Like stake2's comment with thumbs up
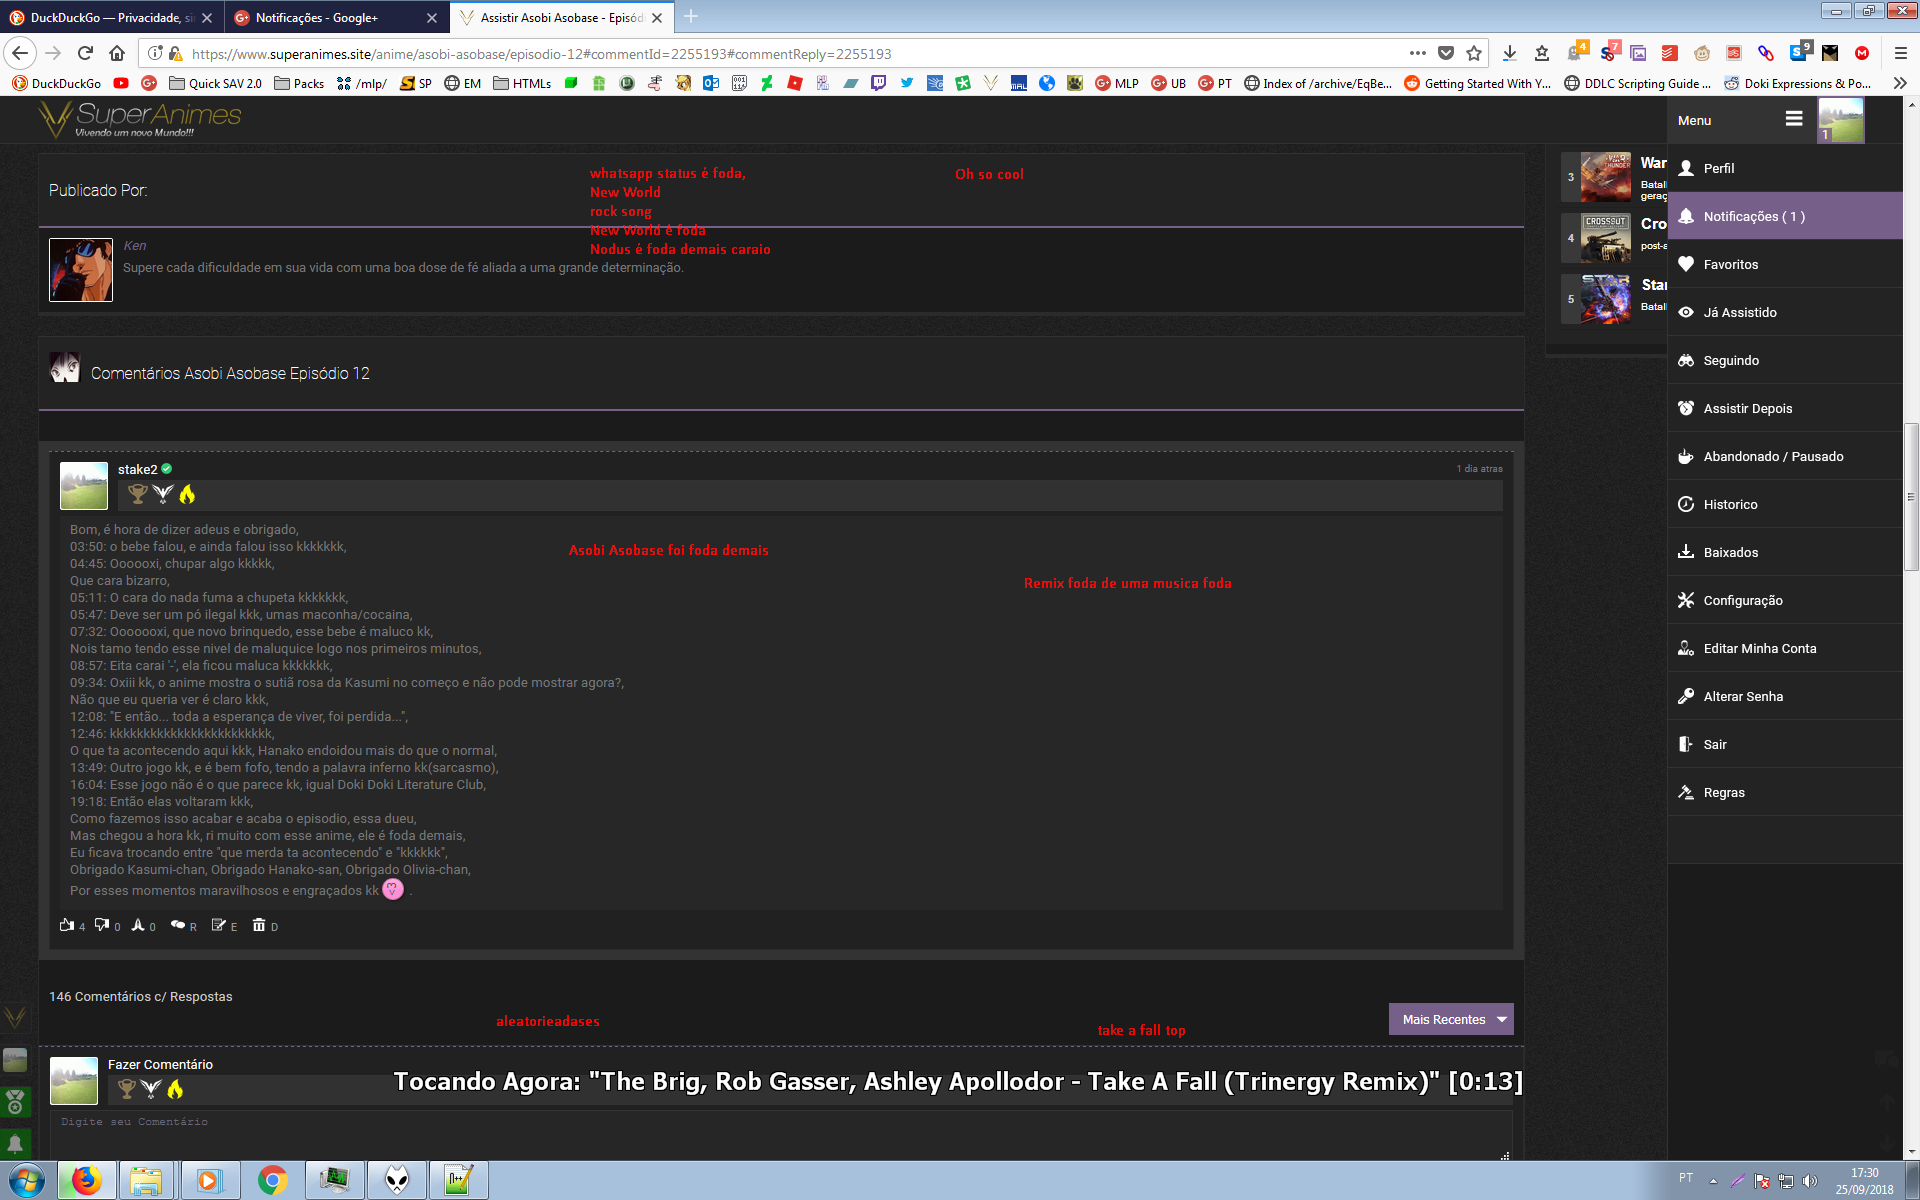 click(67, 925)
